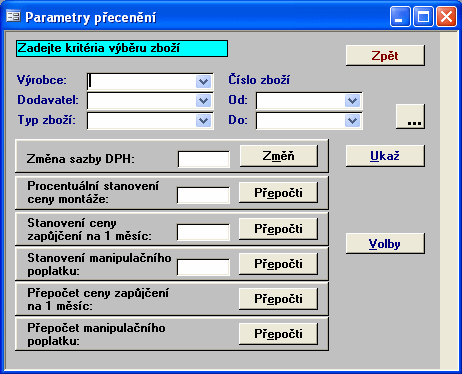462x374 pixels.
Task: Click the 'Typ zboží:' label
Action: point(47,120)
